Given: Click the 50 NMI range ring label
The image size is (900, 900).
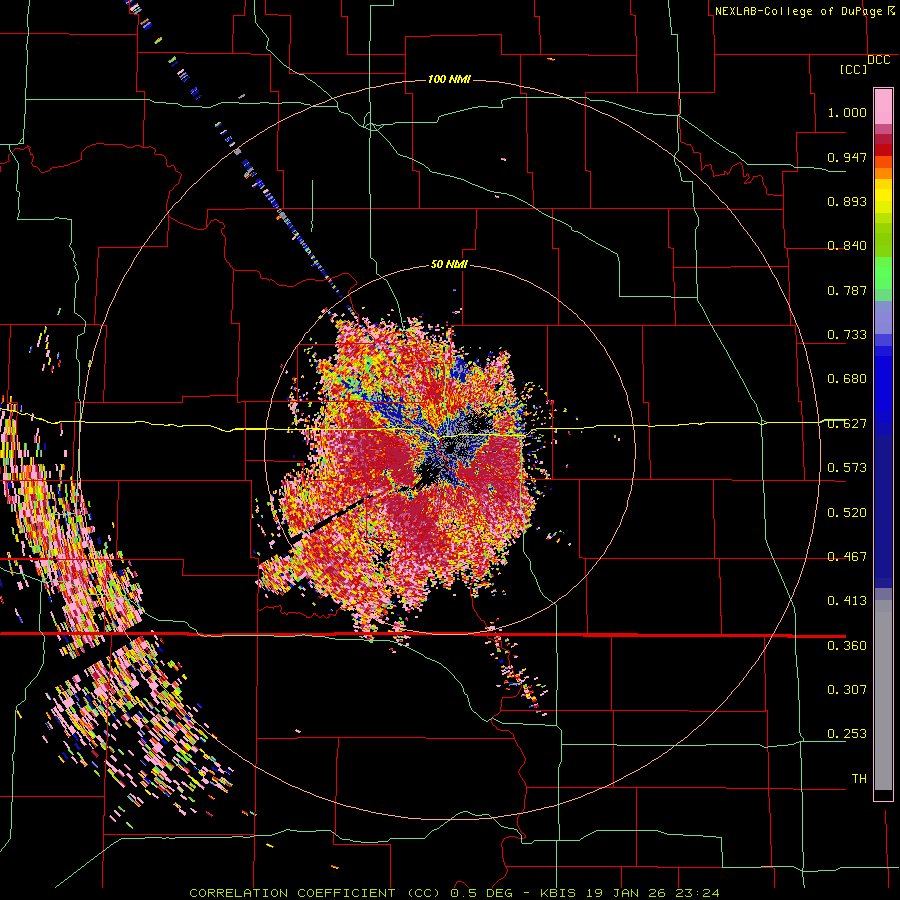Looking at the screenshot, I should click(x=449, y=265).
